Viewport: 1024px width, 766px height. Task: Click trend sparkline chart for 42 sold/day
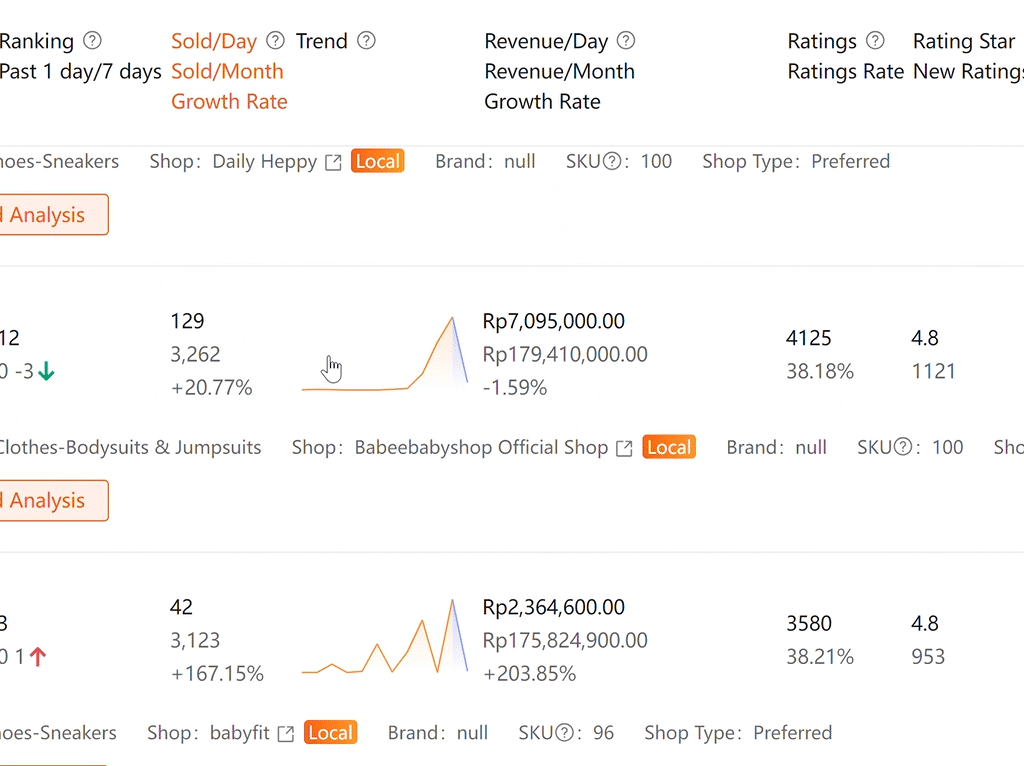click(385, 640)
